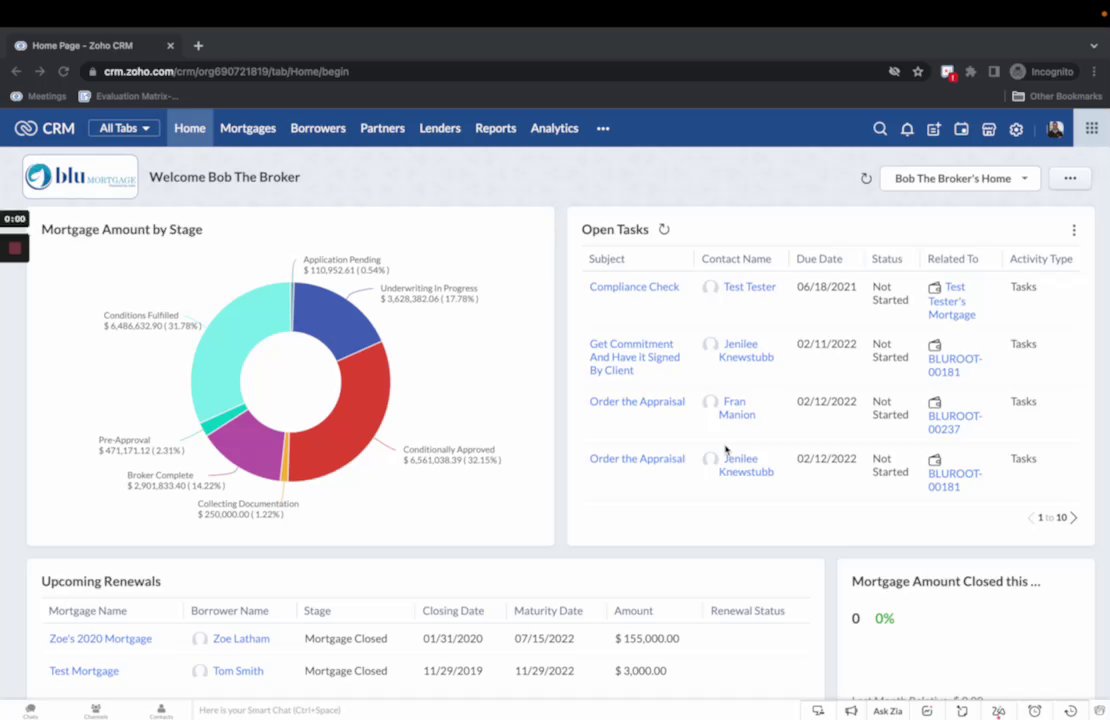1110x720 pixels.
Task: Open the marketplace store icon
Action: coord(989,129)
